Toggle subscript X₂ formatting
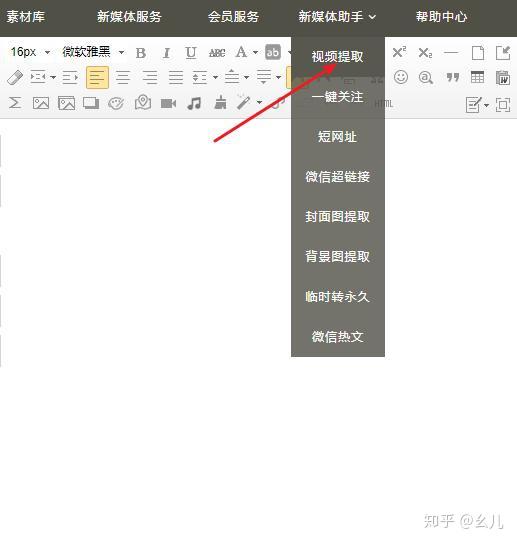This screenshot has width=517, height=544. (x=425, y=53)
